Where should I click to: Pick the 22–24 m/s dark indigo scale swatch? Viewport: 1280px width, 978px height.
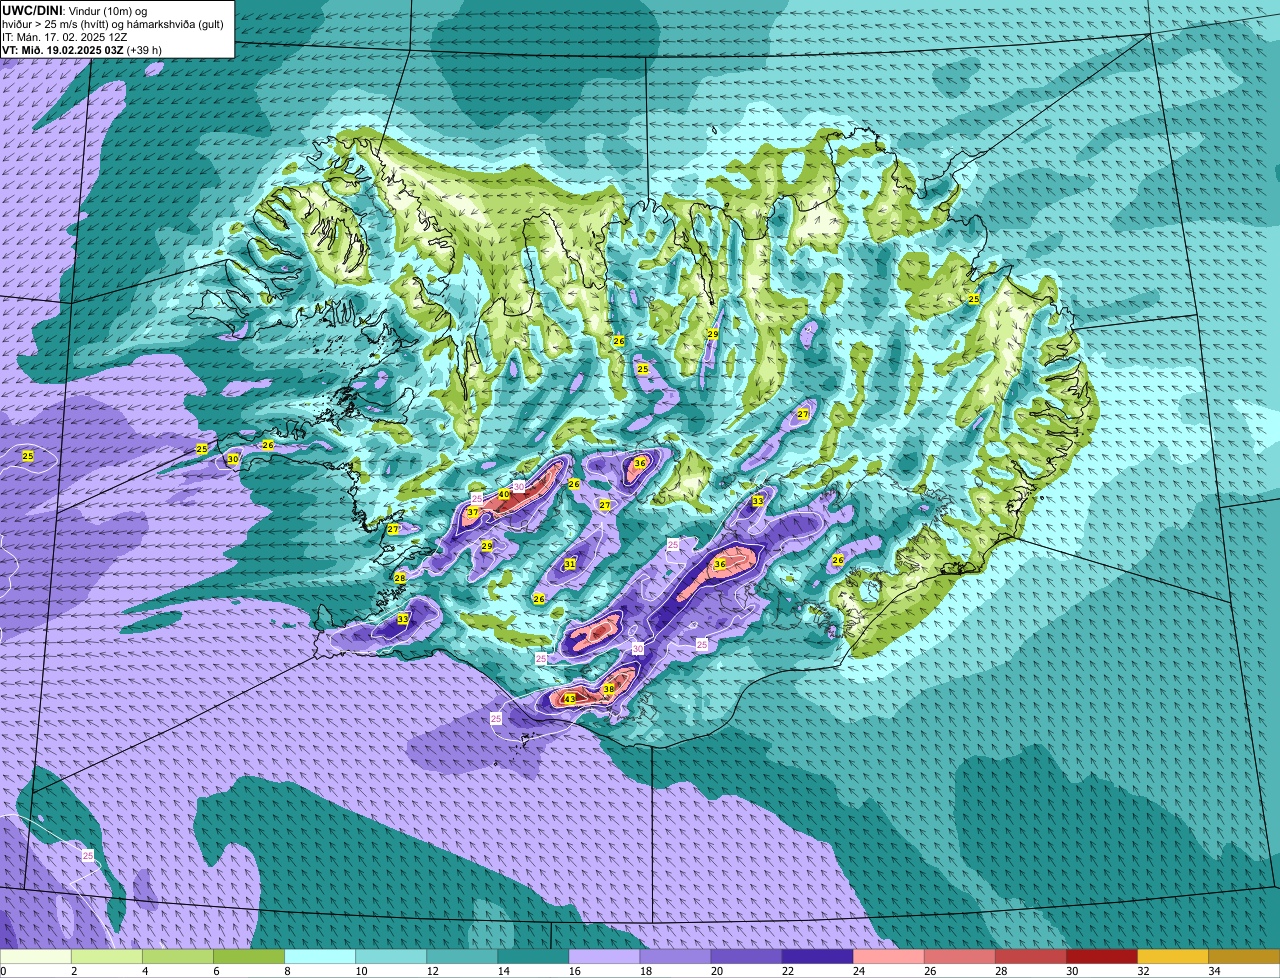817,956
